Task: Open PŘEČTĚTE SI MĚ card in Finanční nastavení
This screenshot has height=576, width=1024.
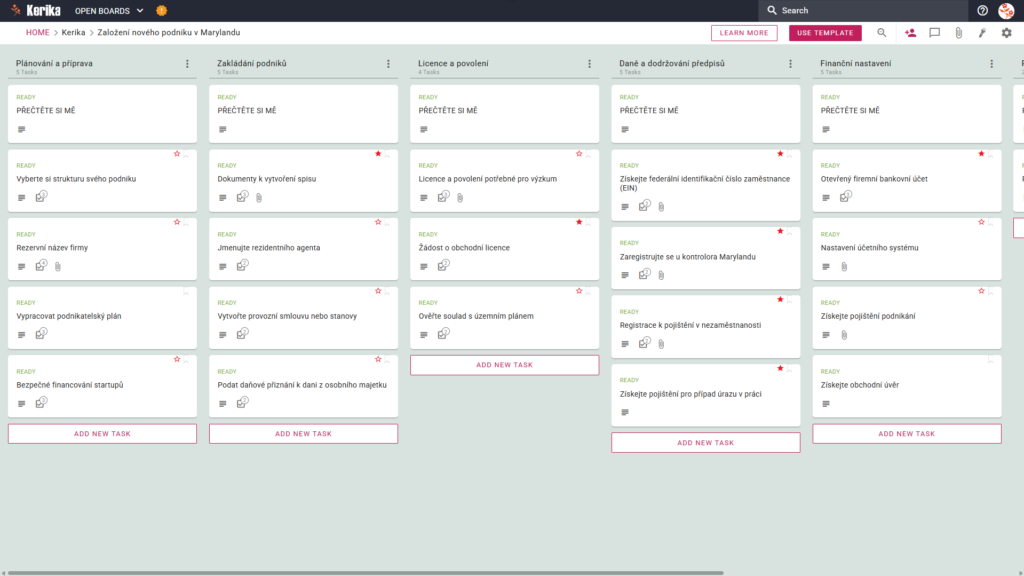Action: (x=907, y=114)
